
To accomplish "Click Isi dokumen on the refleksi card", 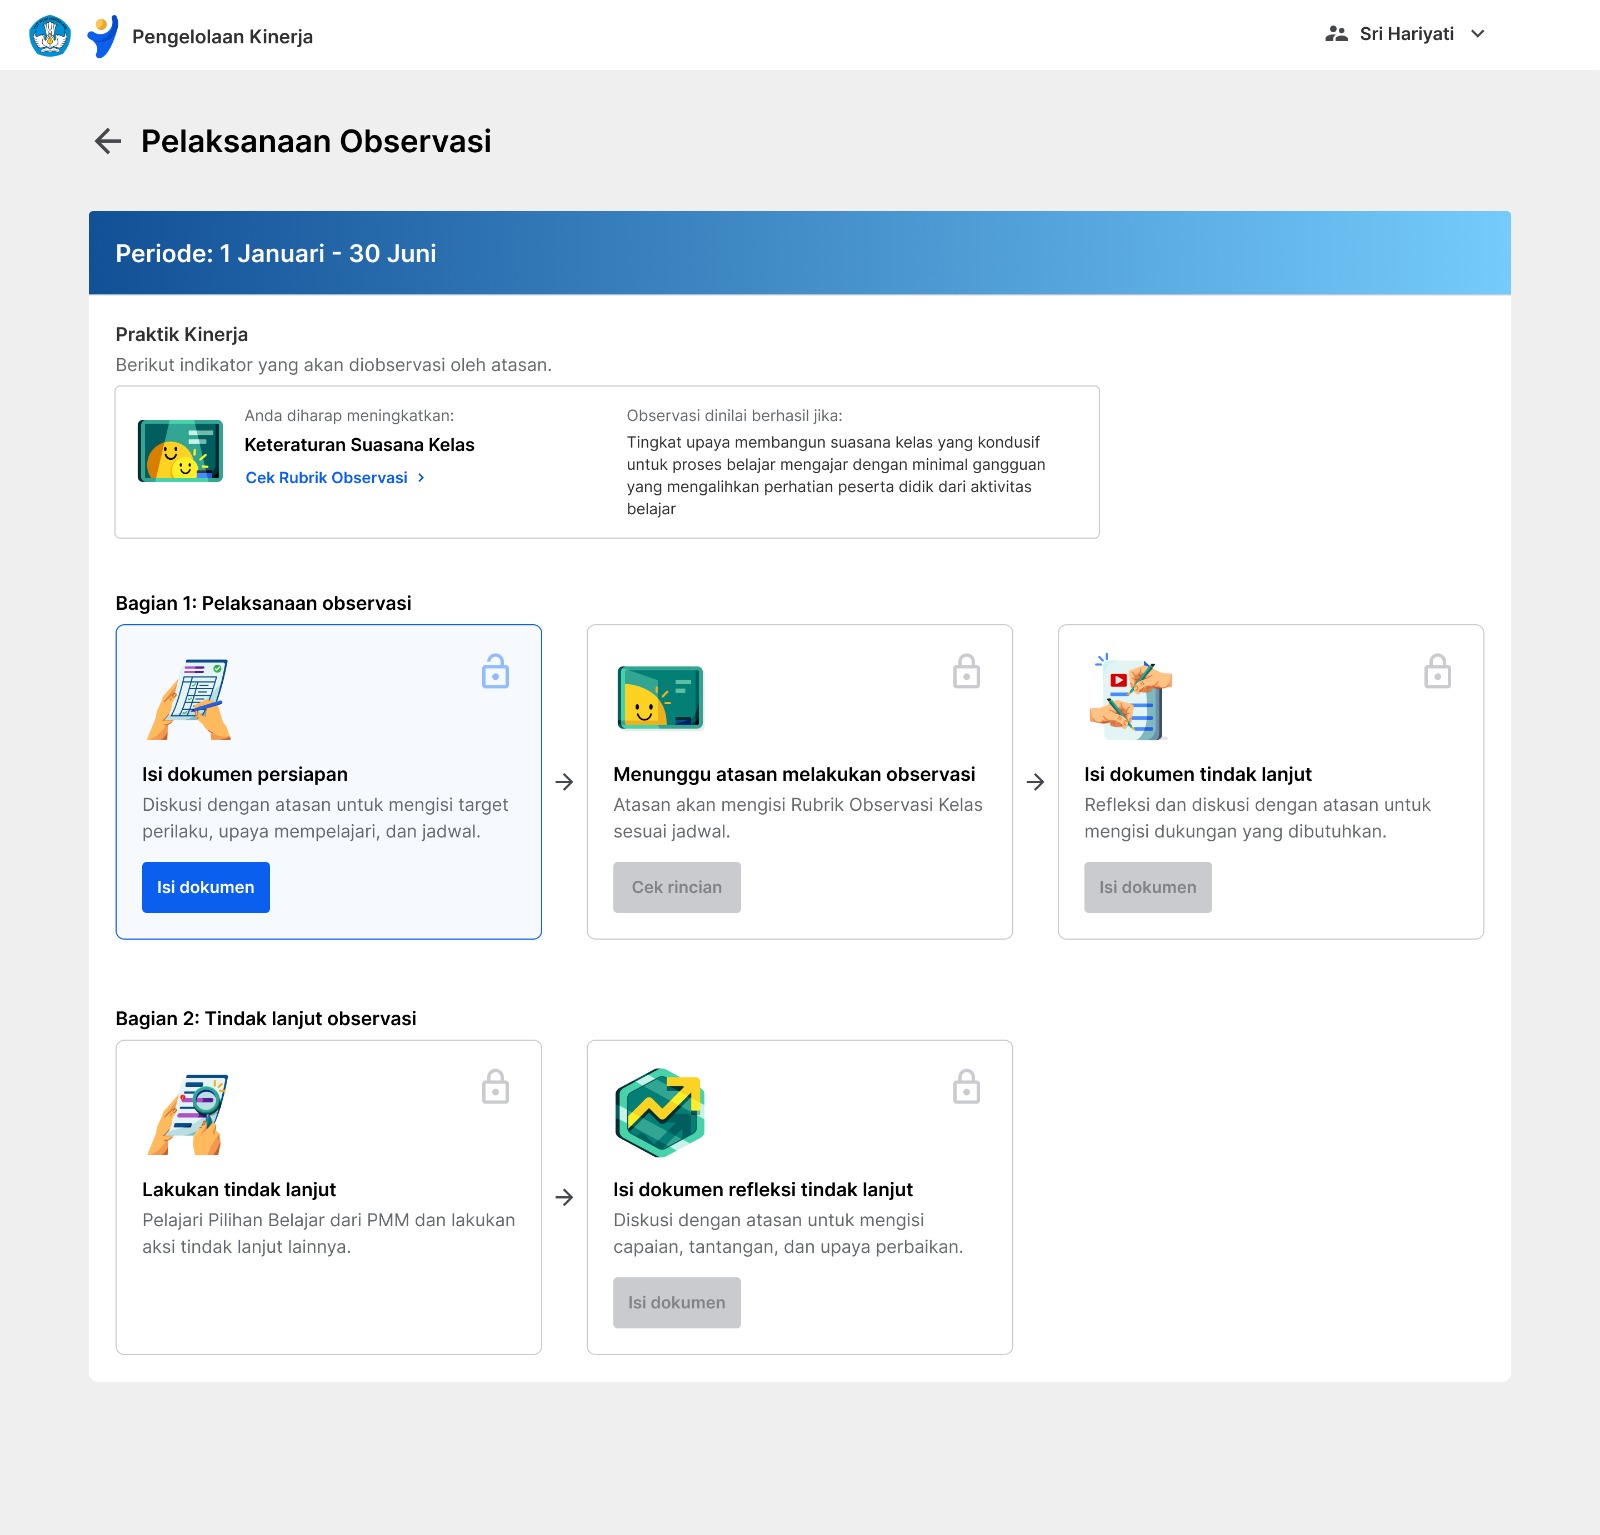I will pyautogui.click(x=677, y=1302).
